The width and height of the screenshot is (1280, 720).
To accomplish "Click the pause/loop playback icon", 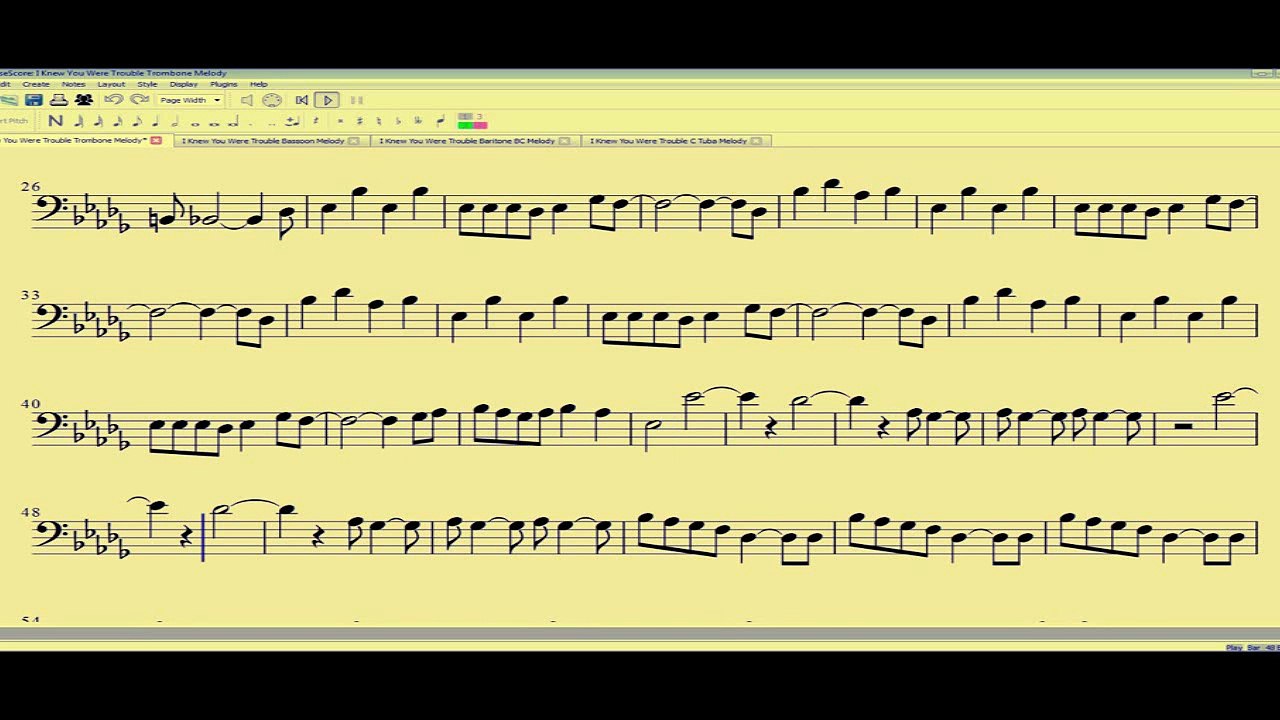I will coord(357,100).
